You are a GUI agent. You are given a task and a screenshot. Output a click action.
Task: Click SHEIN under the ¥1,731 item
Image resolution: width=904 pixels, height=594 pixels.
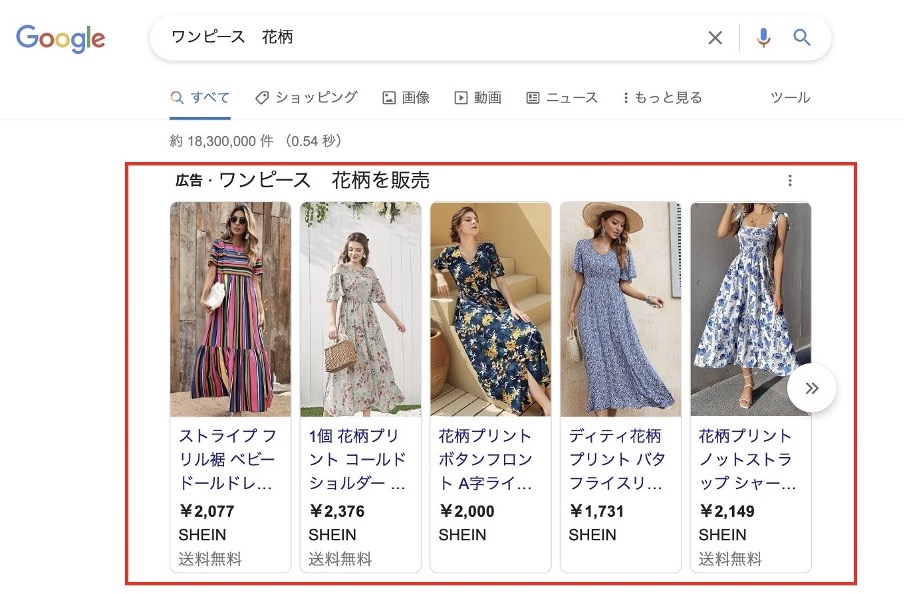pos(593,535)
